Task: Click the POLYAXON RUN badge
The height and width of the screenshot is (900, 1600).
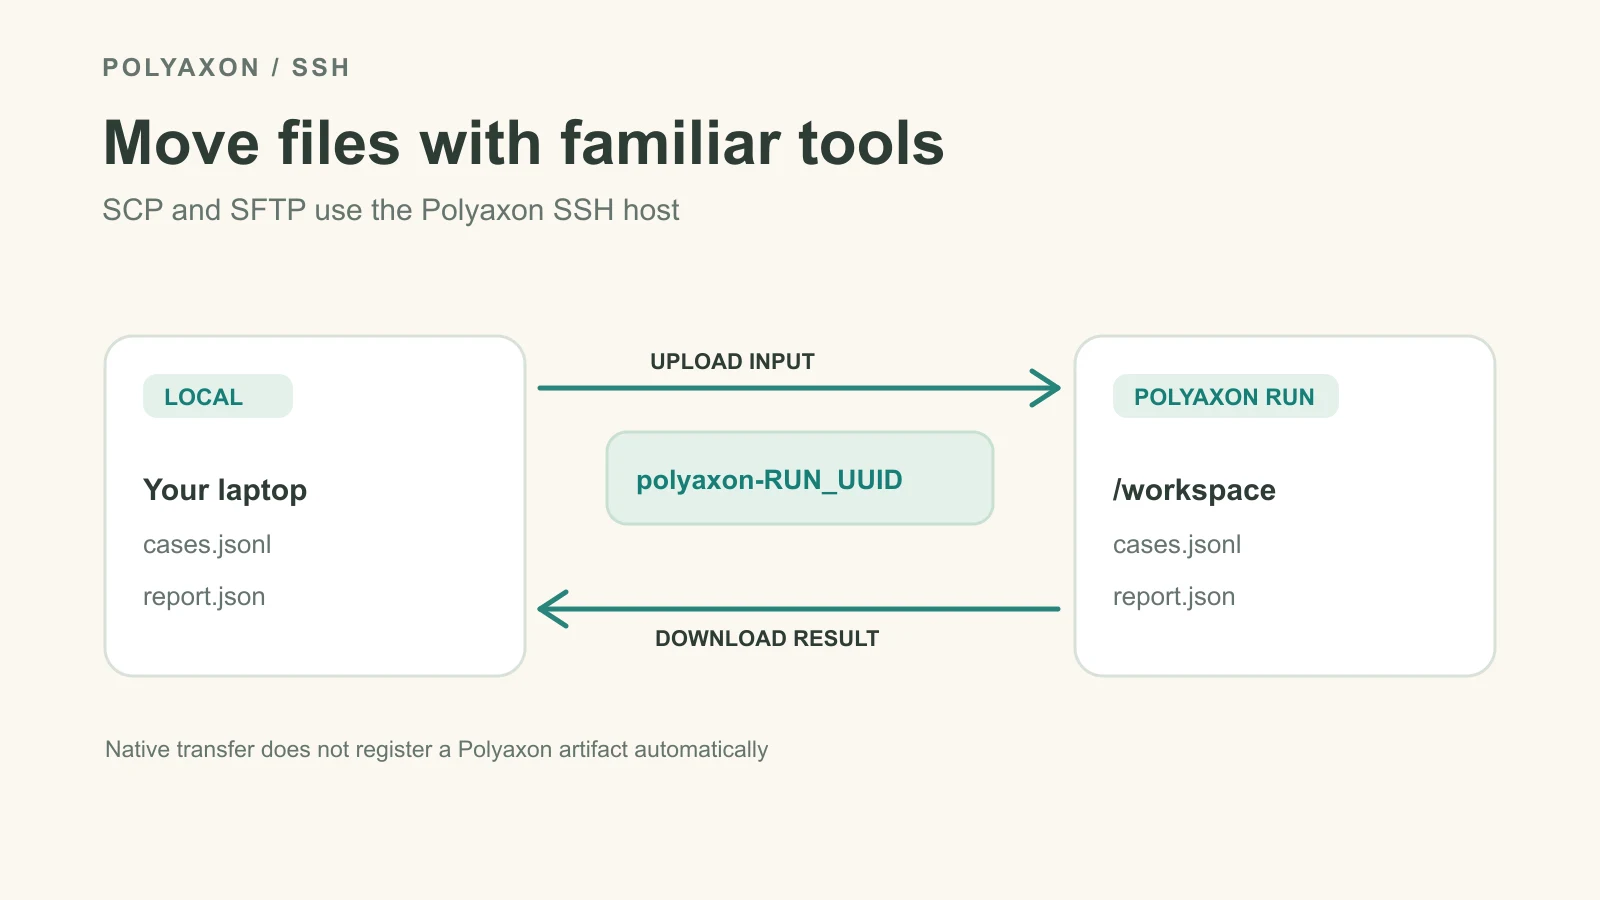Action: [x=1225, y=396]
